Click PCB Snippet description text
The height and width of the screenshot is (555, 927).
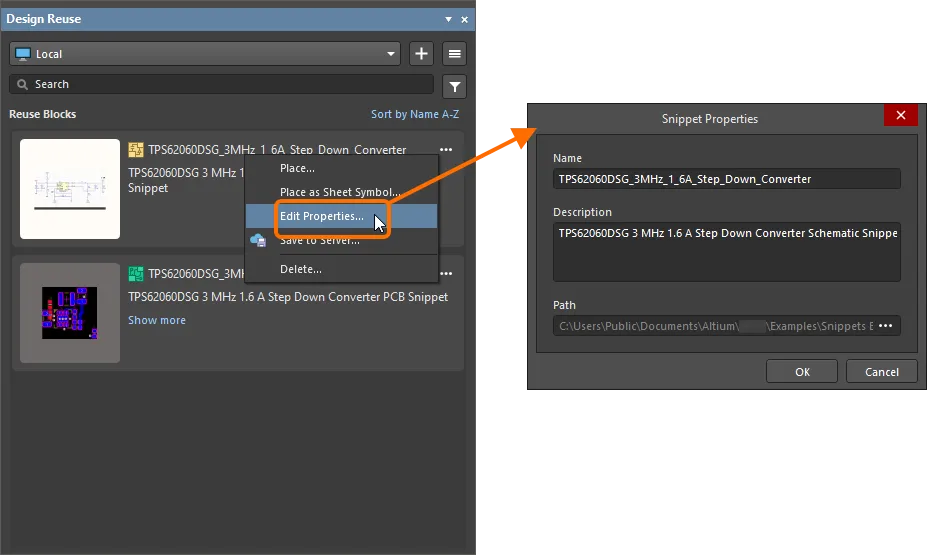pyautogui.click(x=288, y=297)
